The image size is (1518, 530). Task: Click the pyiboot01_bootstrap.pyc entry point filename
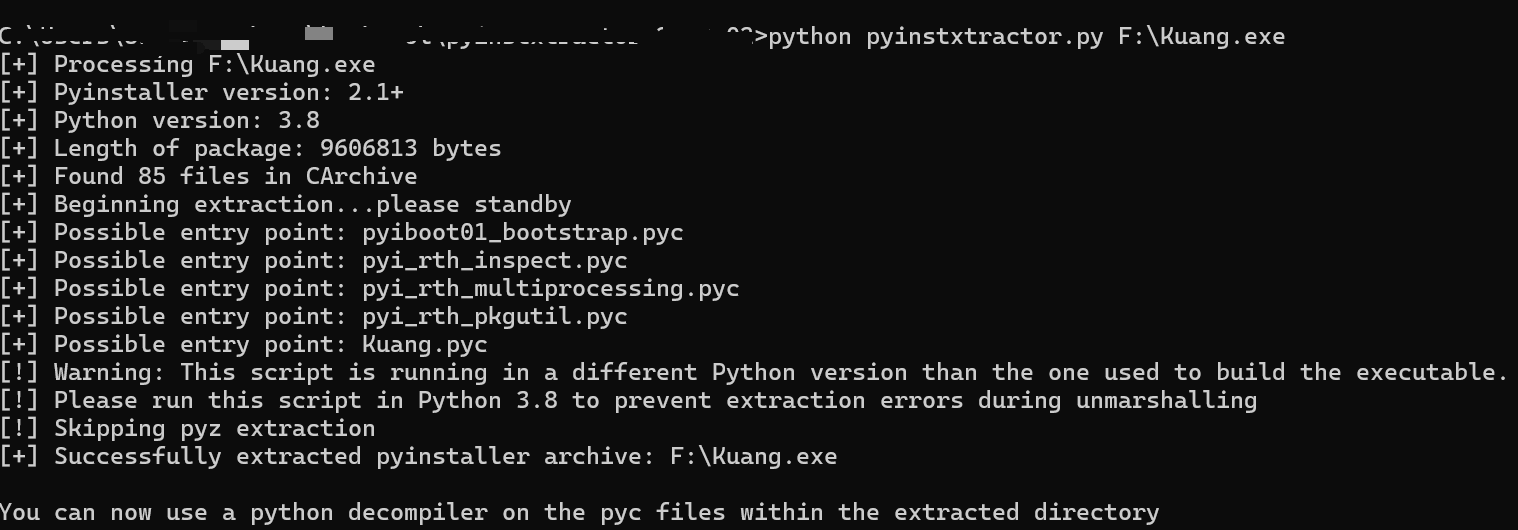(523, 233)
